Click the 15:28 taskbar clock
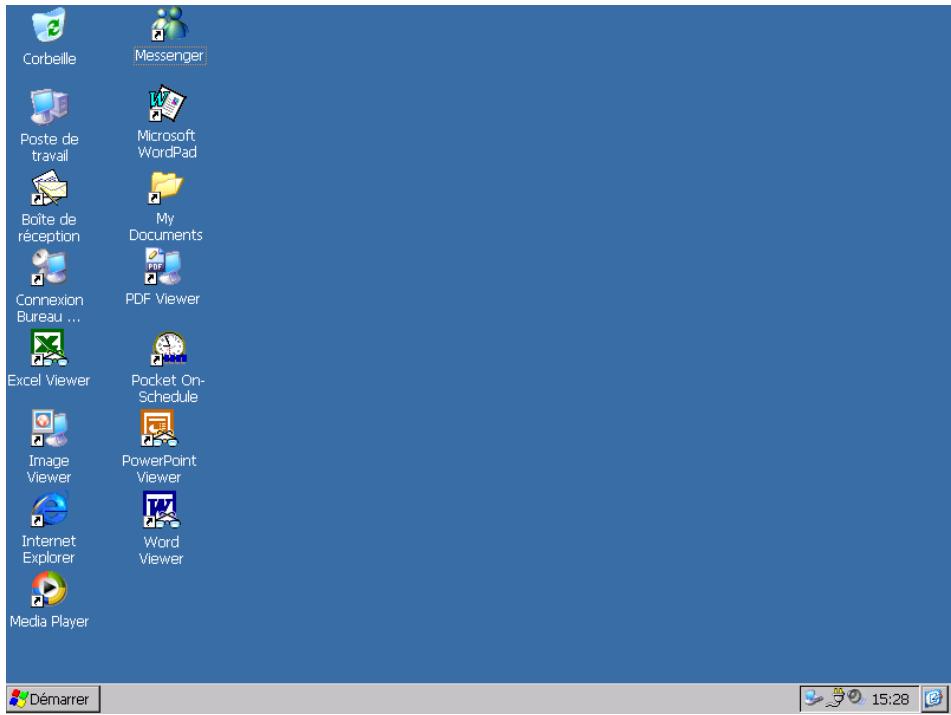The image size is (951, 715). coord(890,699)
